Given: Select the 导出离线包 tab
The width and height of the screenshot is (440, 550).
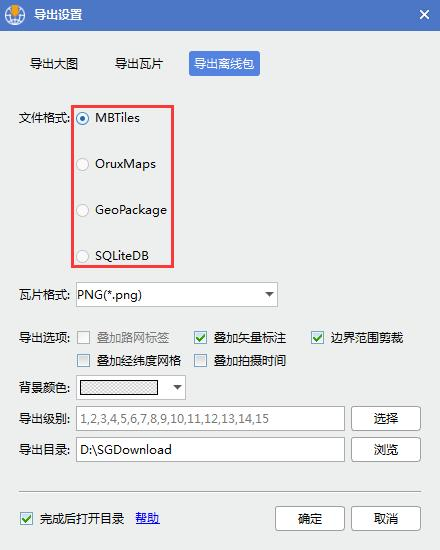Looking at the screenshot, I should (x=224, y=63).
